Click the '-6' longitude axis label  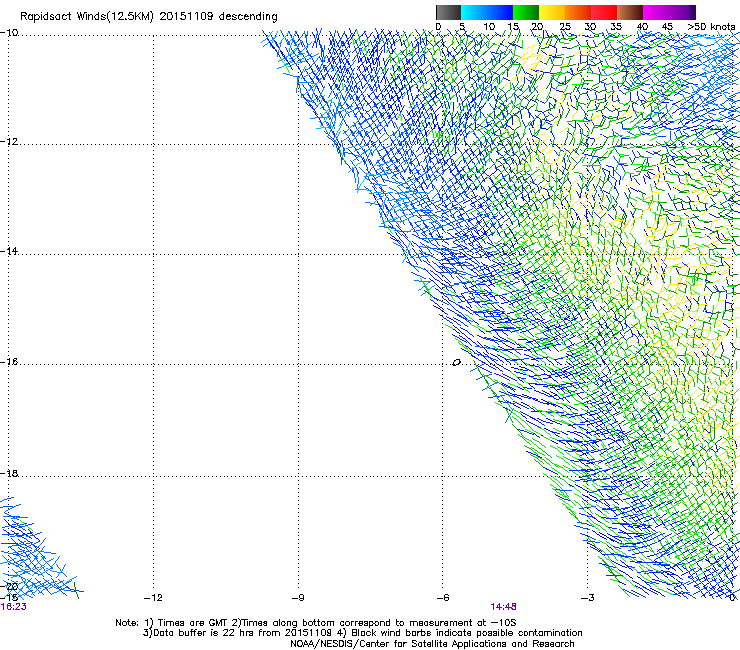point(443,598)
